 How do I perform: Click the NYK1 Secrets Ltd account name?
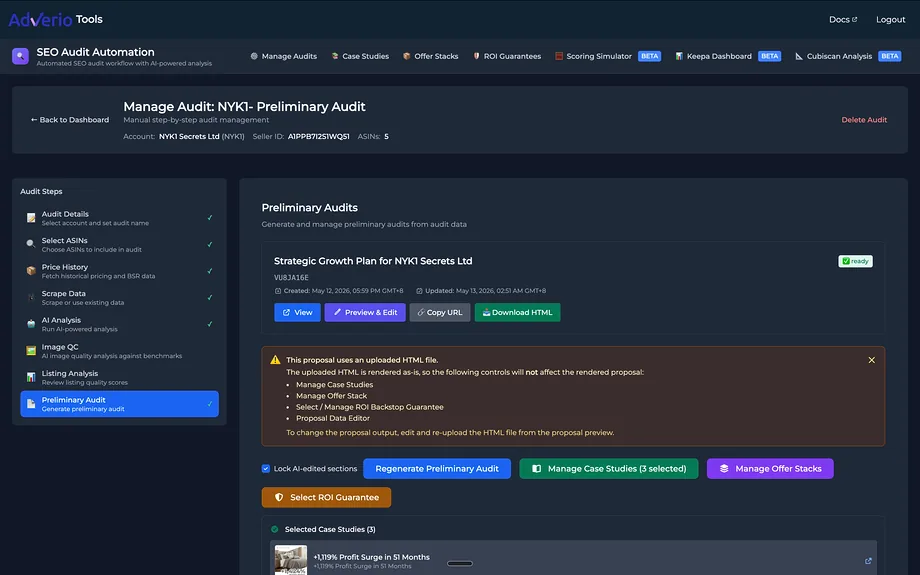click(189, 137)
